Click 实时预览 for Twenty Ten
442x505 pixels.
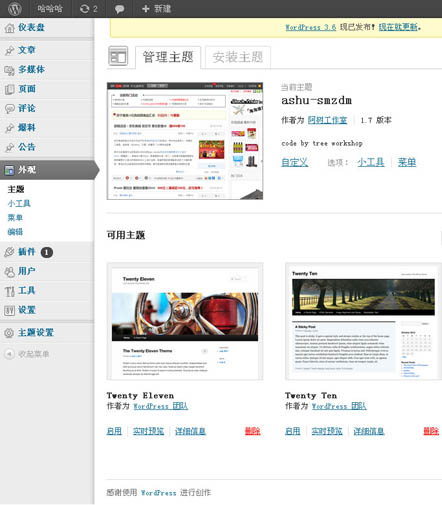coord(327,431)
